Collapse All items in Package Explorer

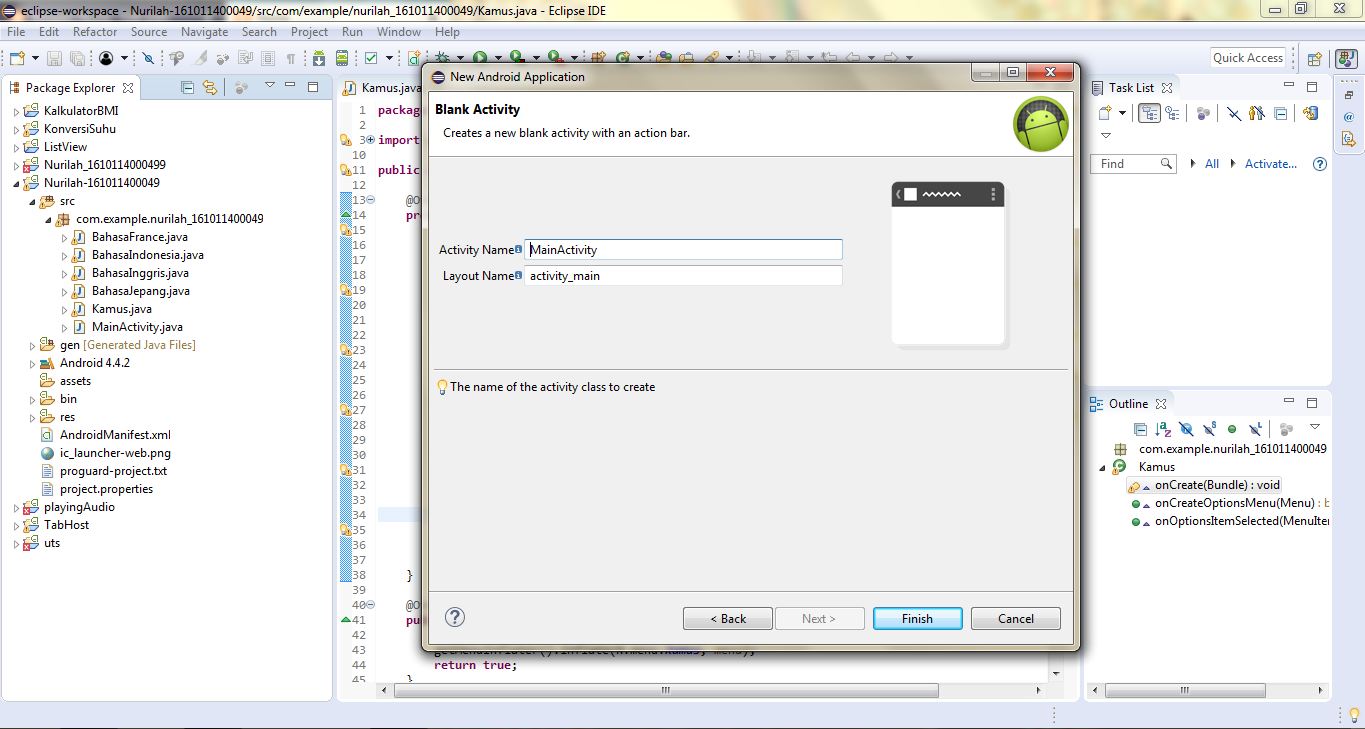(x=188, y=88)
